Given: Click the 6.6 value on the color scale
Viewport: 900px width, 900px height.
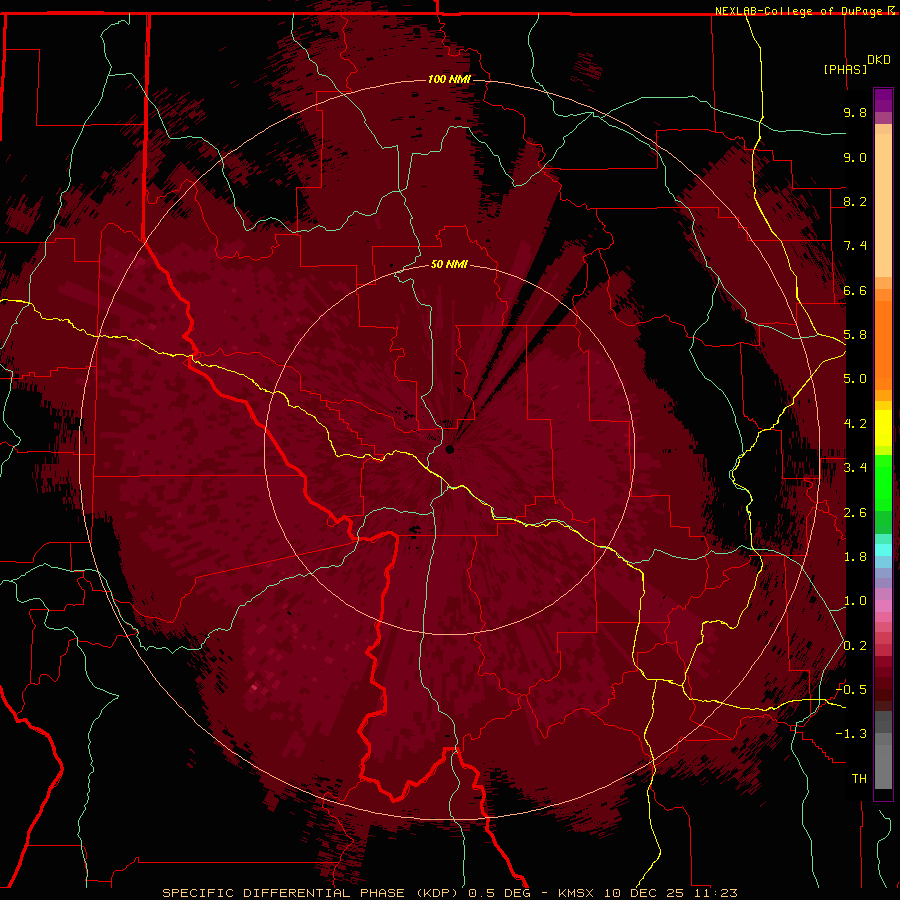Looking at the screenshot, I should (855, 290).
